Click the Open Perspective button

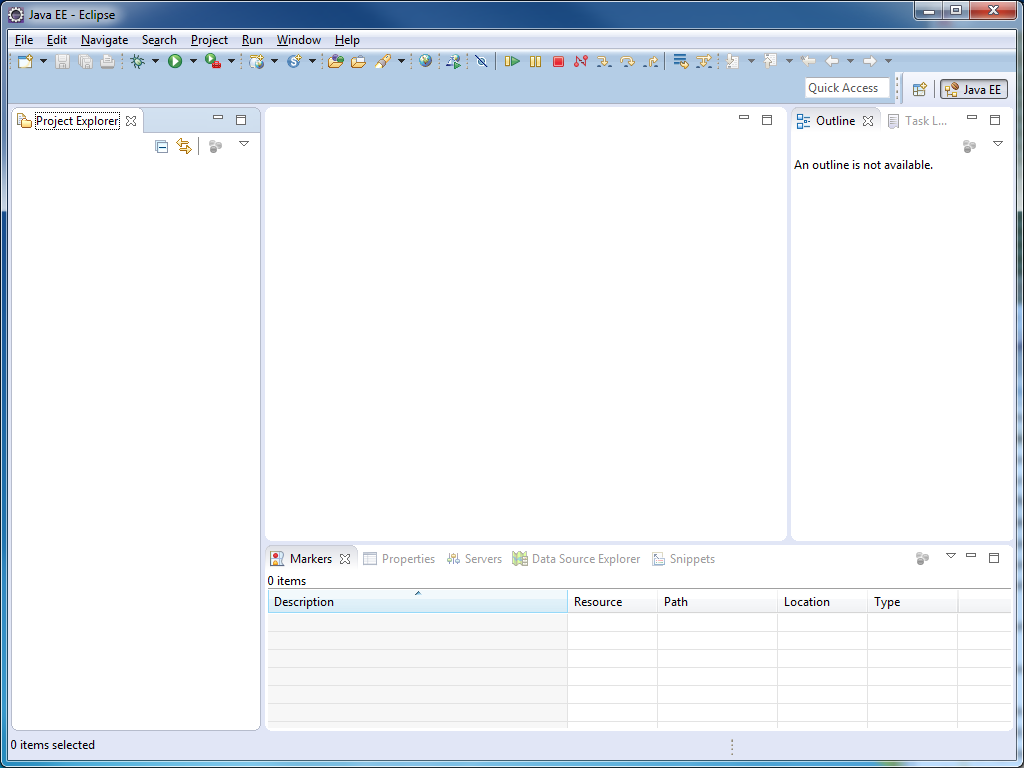tap(919, 88)
